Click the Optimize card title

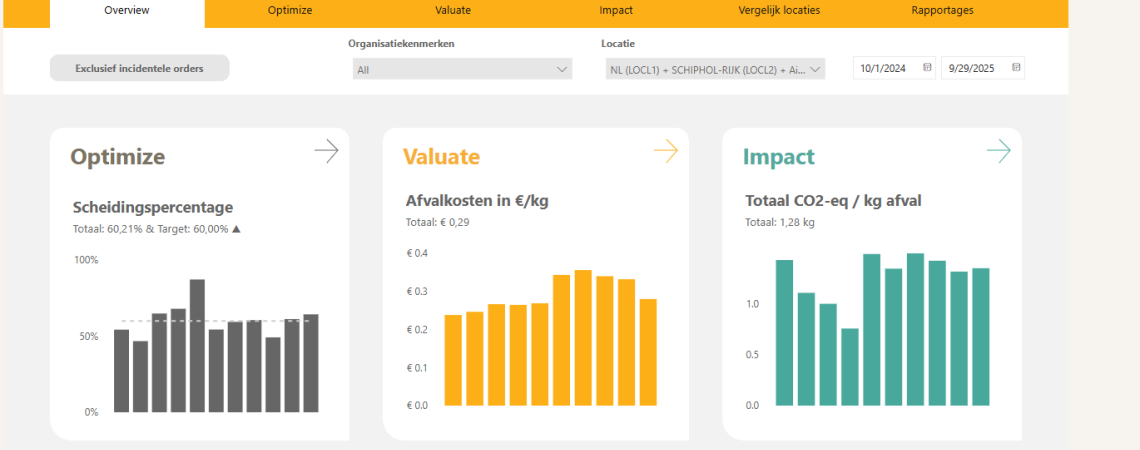point(118,157)
